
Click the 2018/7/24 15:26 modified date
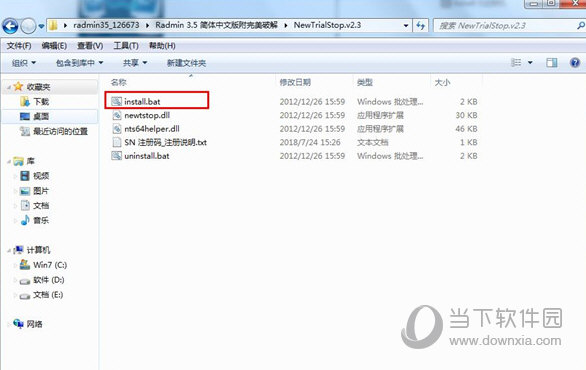[310, 142]
